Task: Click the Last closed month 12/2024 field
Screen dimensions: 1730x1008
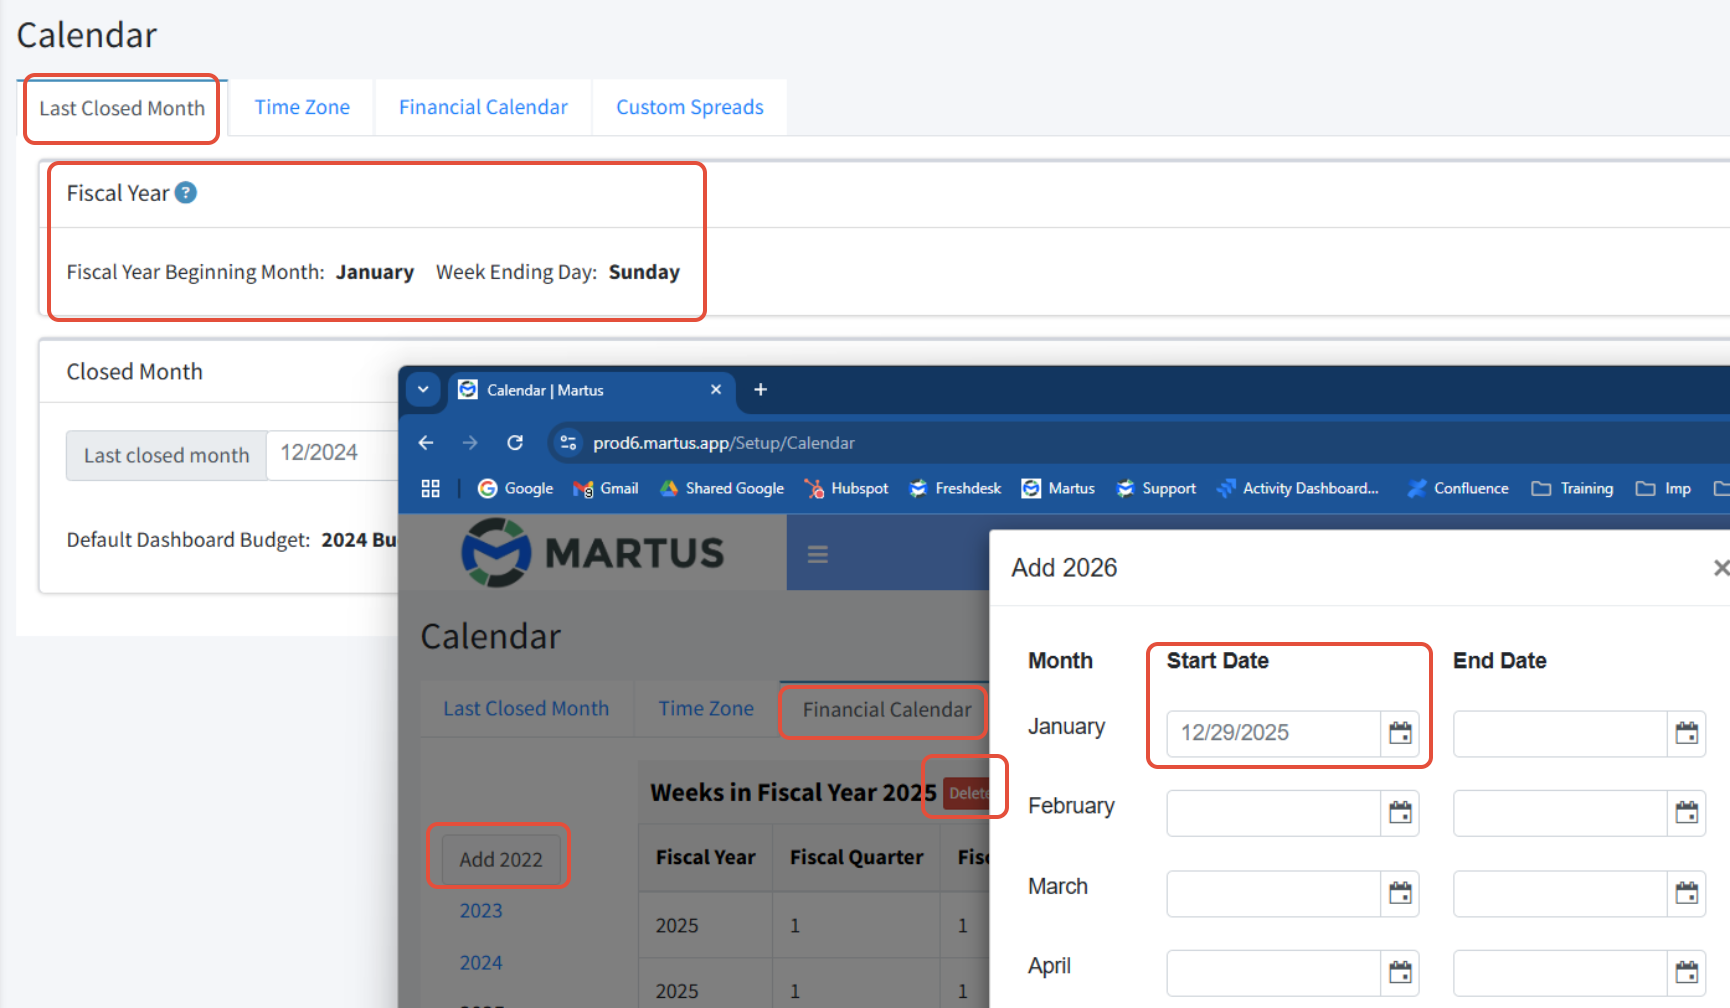Action: [x=332, y=455]
